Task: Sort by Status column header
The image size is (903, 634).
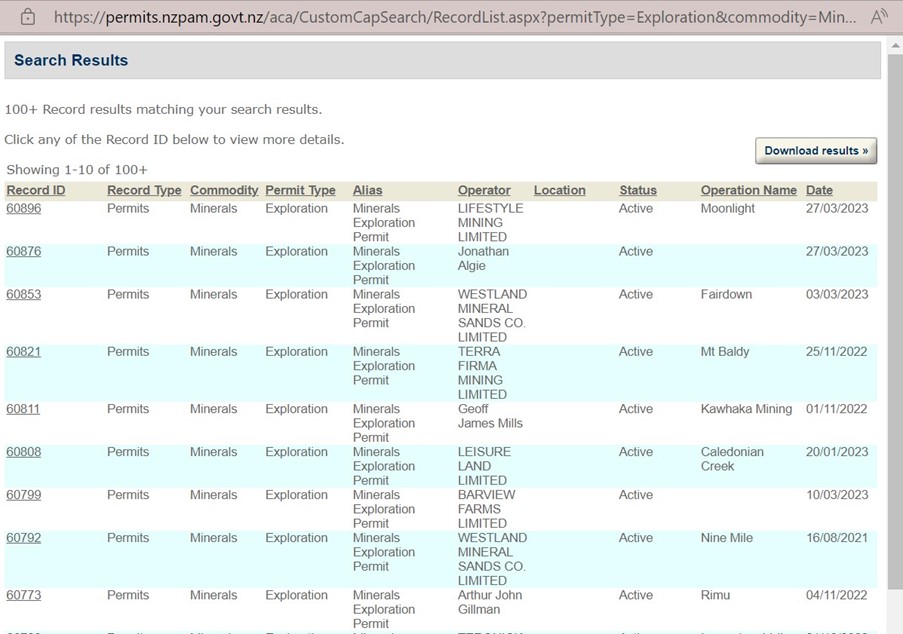Action: tap(638, 191)
